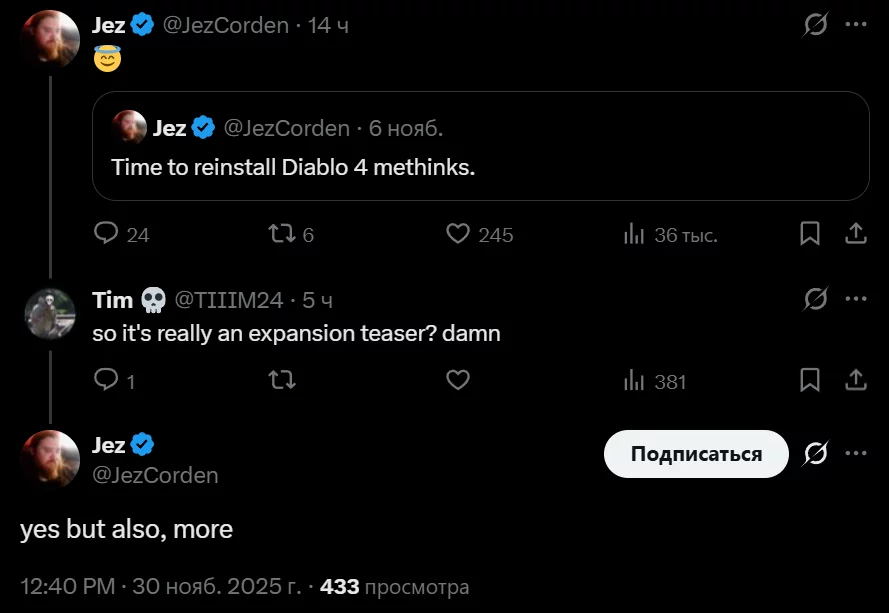Screen dimensions: 889x613
Task: Reply to Tim's expansion teaser comment
Action: click(x=106, y=381)
